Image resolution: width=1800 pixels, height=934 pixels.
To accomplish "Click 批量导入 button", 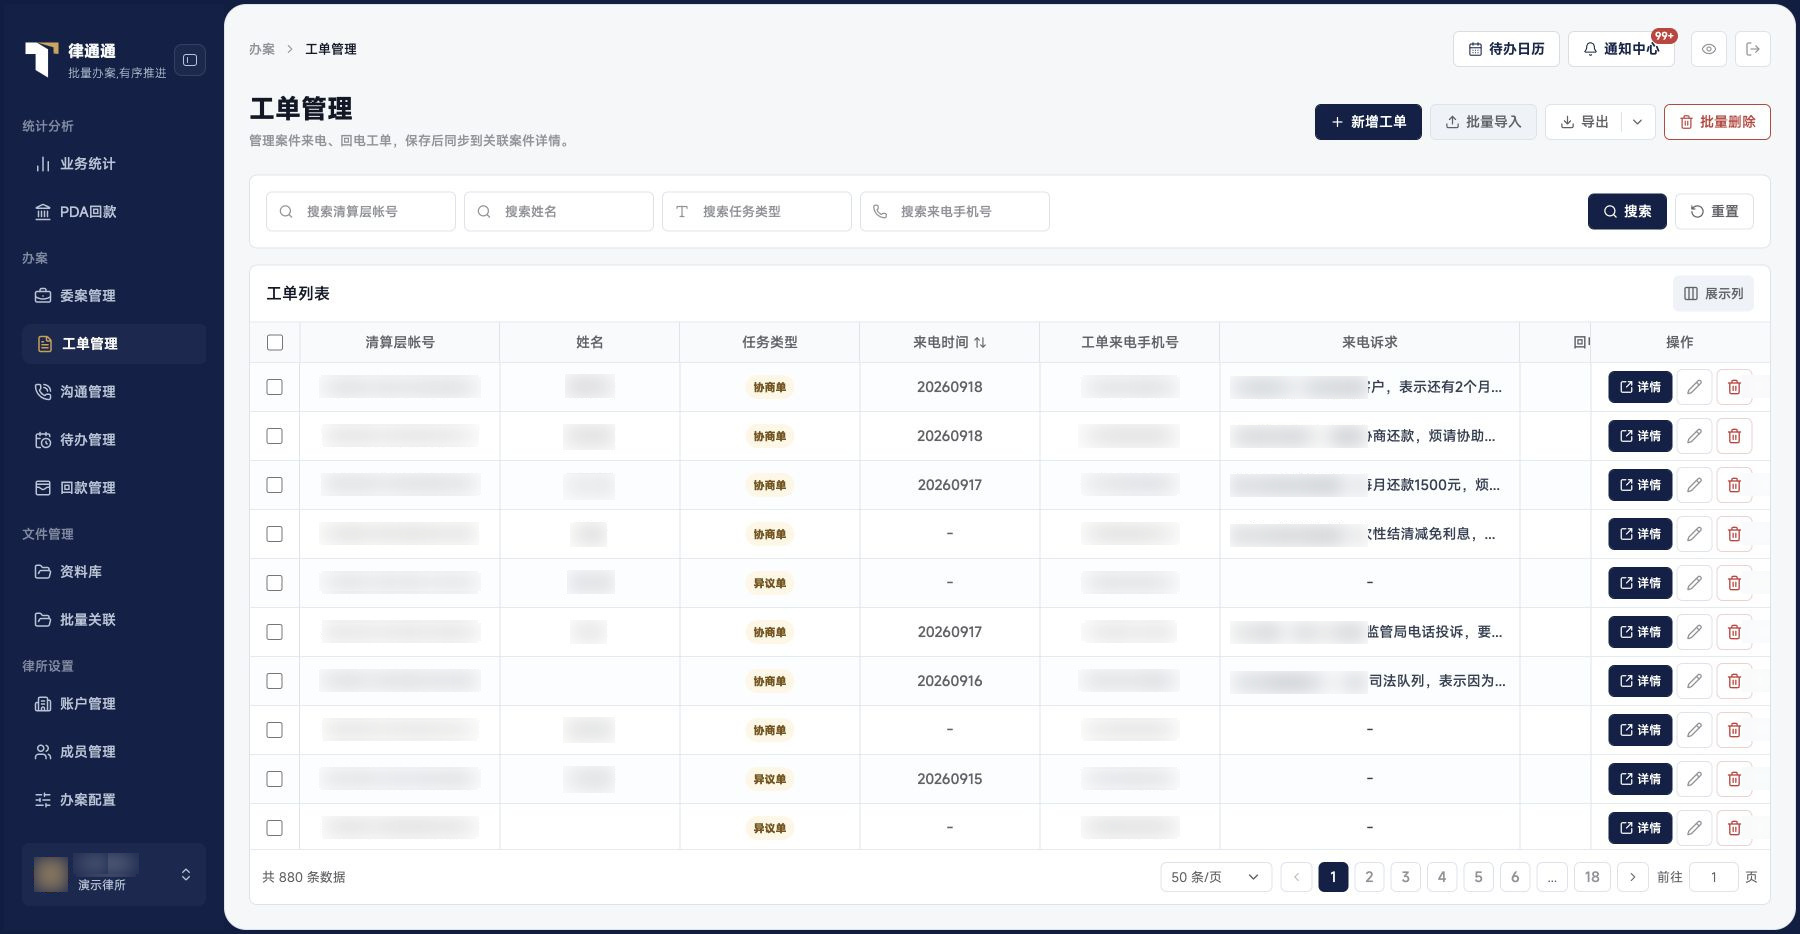I will (x=1483, y=122).
